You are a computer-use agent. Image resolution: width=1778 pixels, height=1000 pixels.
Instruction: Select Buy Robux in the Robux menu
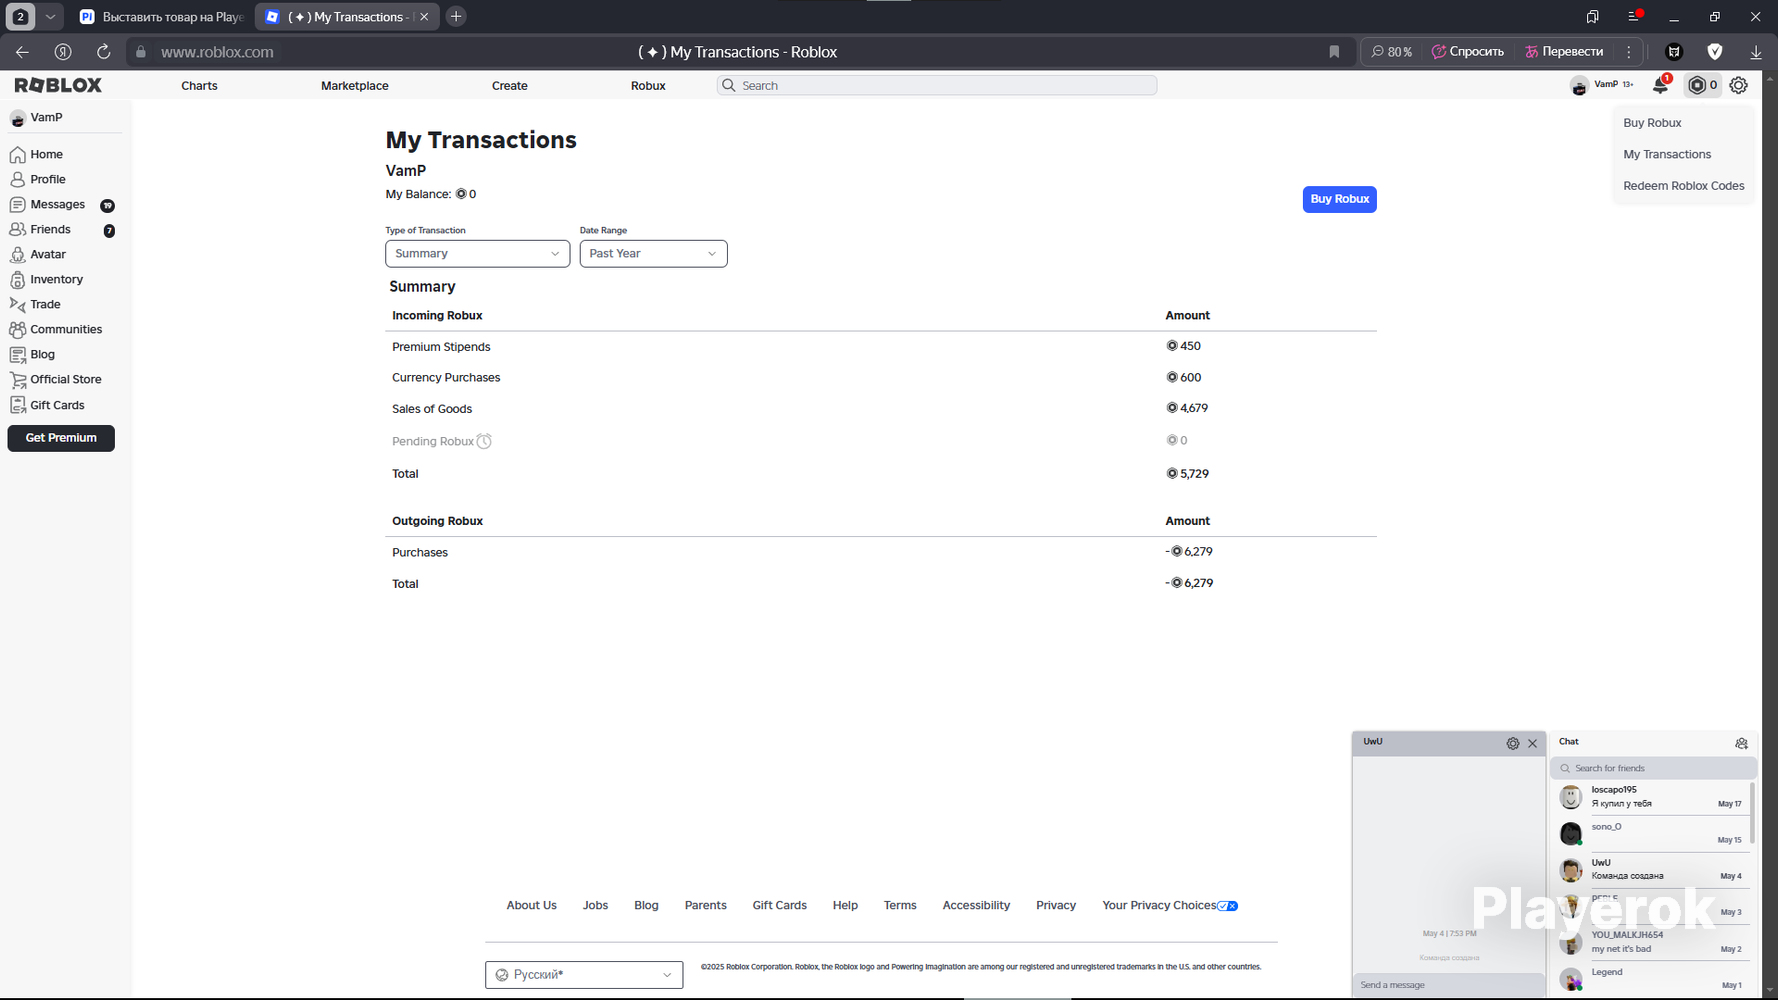[1652, 123]
